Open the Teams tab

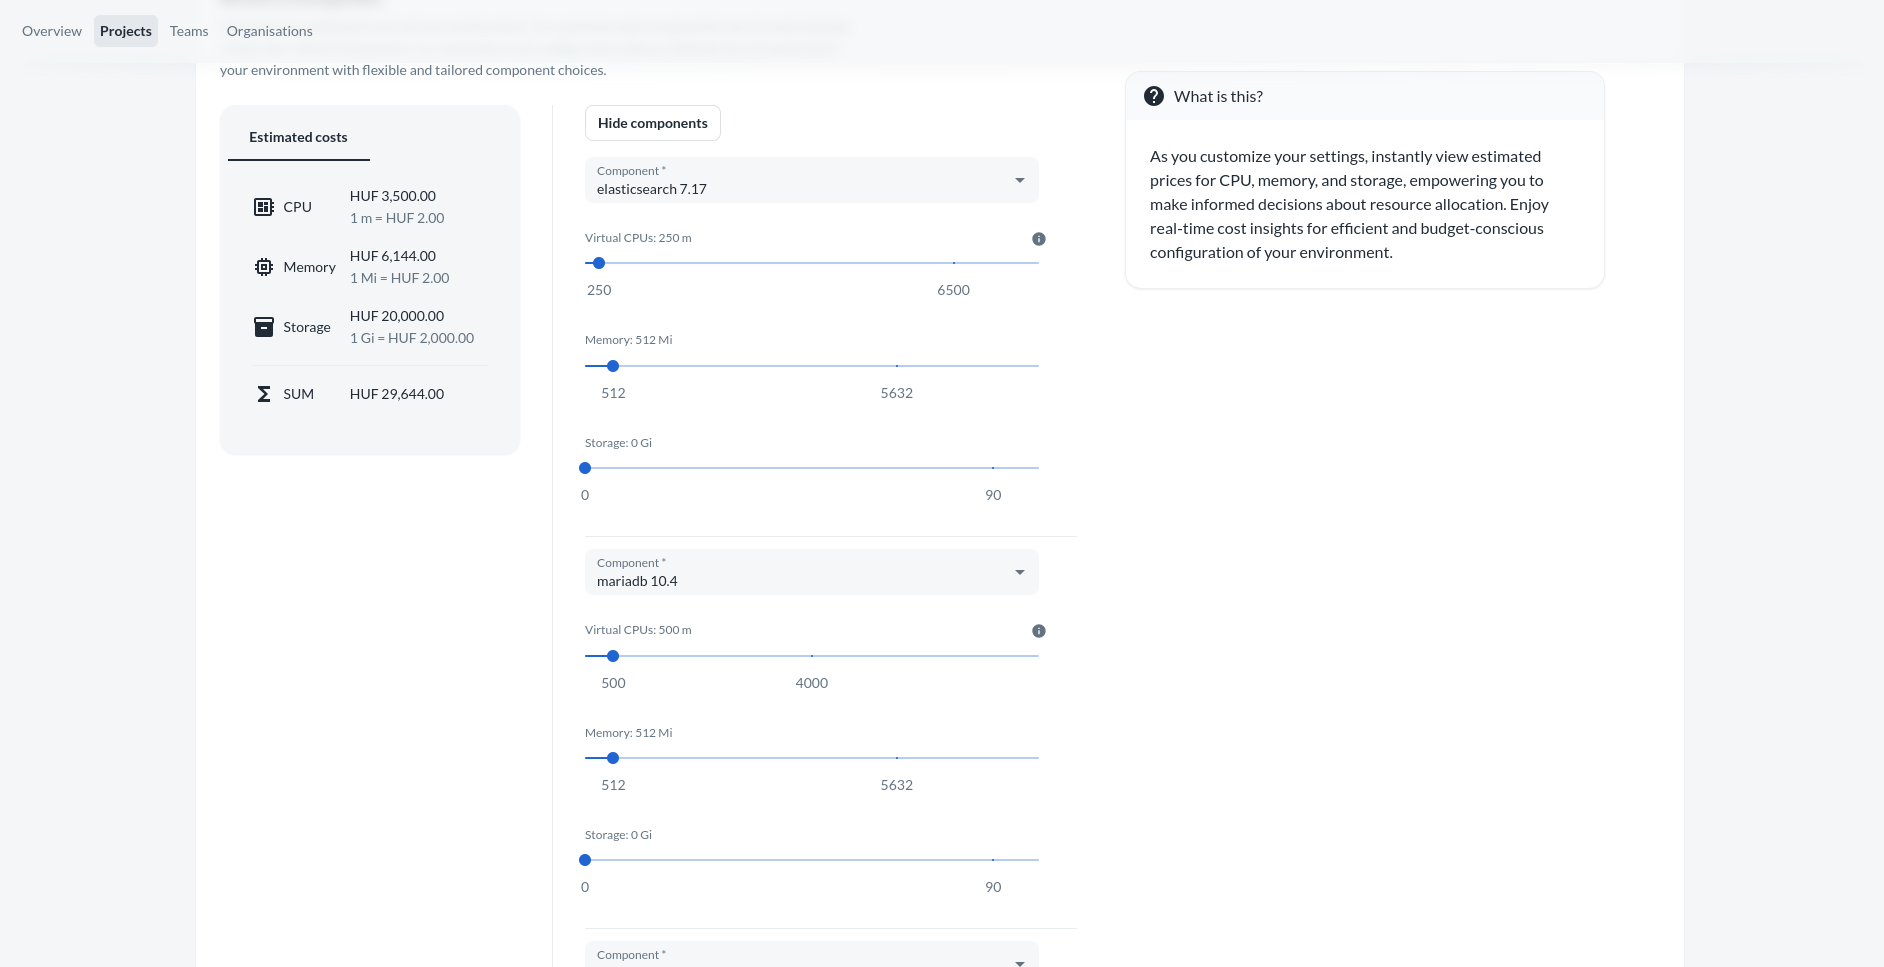(x=189, y=31)
